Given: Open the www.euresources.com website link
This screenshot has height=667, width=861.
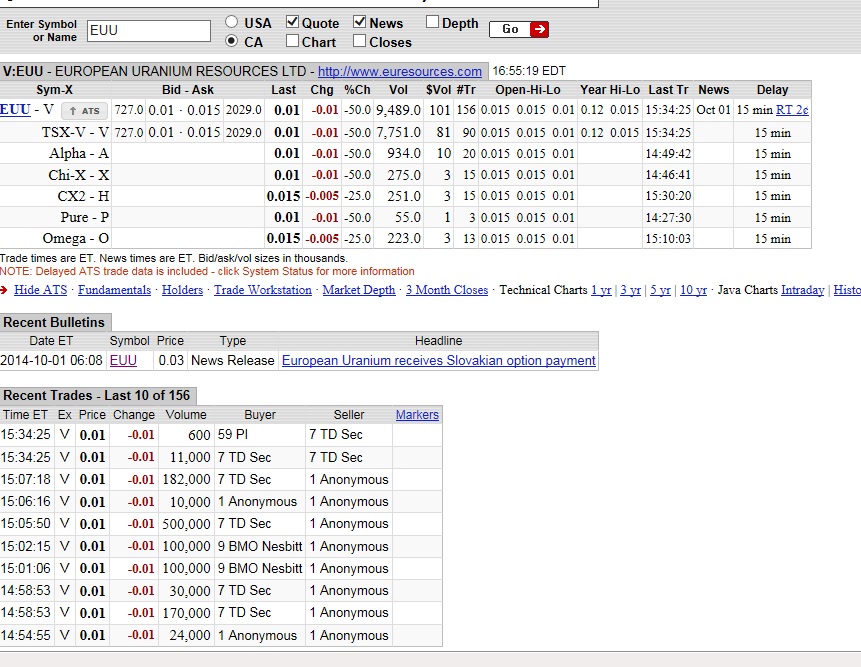Looking at the screenshot, I should coord(399,72).
